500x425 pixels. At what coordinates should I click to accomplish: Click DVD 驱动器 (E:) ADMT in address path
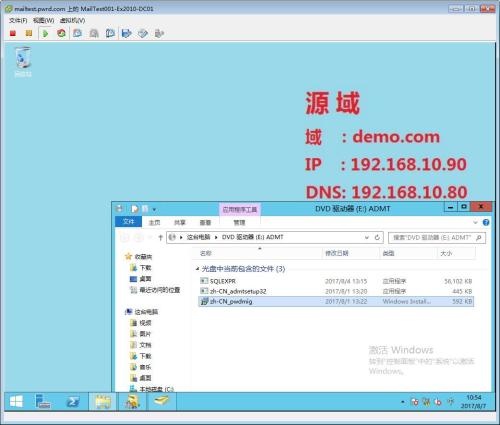252,237
